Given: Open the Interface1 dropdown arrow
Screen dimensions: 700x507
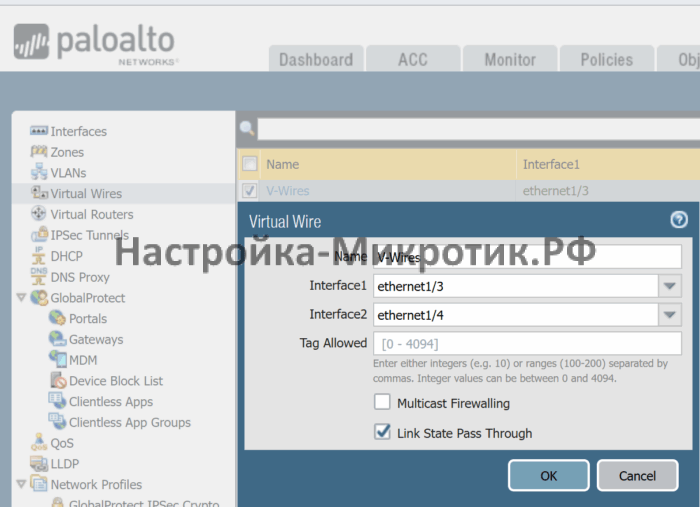Looking at the screenshot, I should (670, 286).
